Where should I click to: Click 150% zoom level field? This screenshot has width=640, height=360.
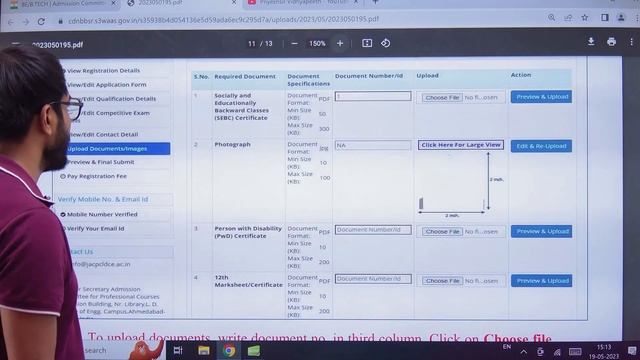pyautogui.click(x=317, y=43)
